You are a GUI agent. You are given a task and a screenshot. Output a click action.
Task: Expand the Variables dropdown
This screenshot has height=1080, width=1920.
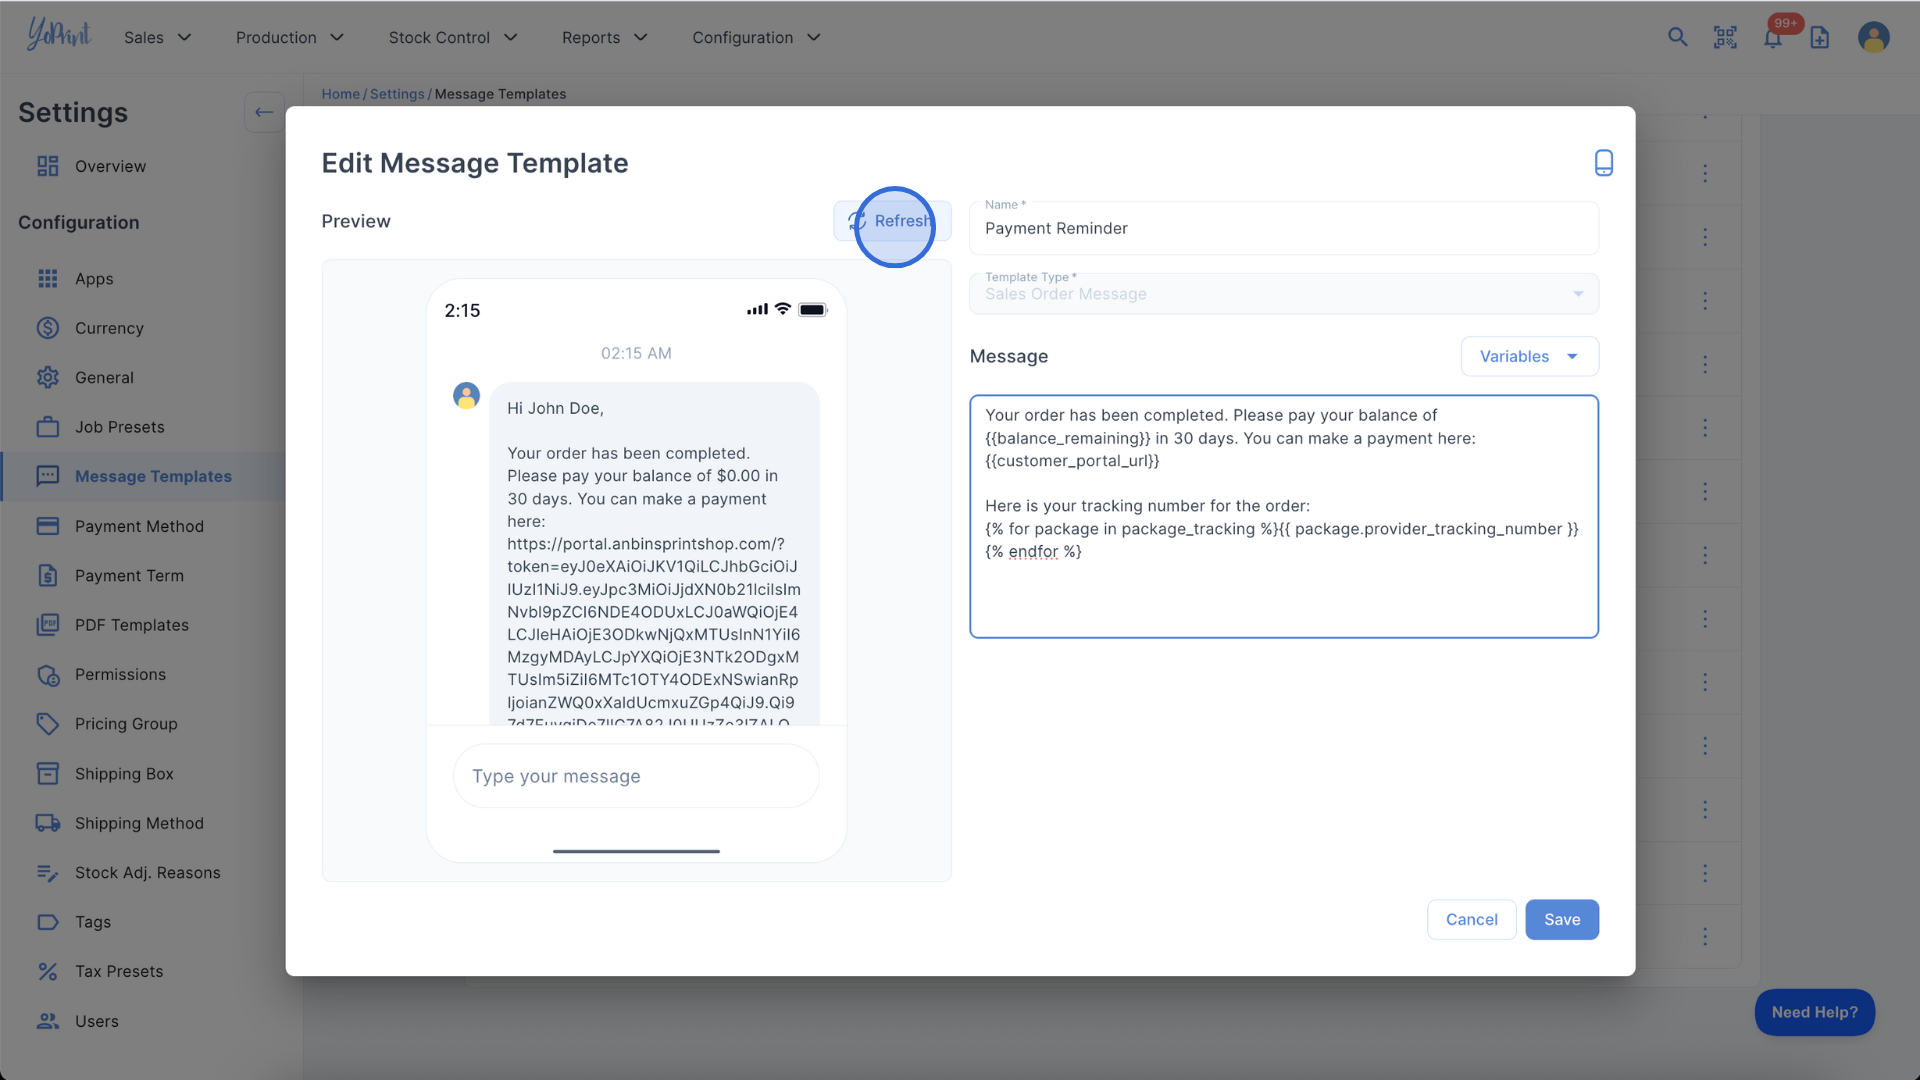1529,356
